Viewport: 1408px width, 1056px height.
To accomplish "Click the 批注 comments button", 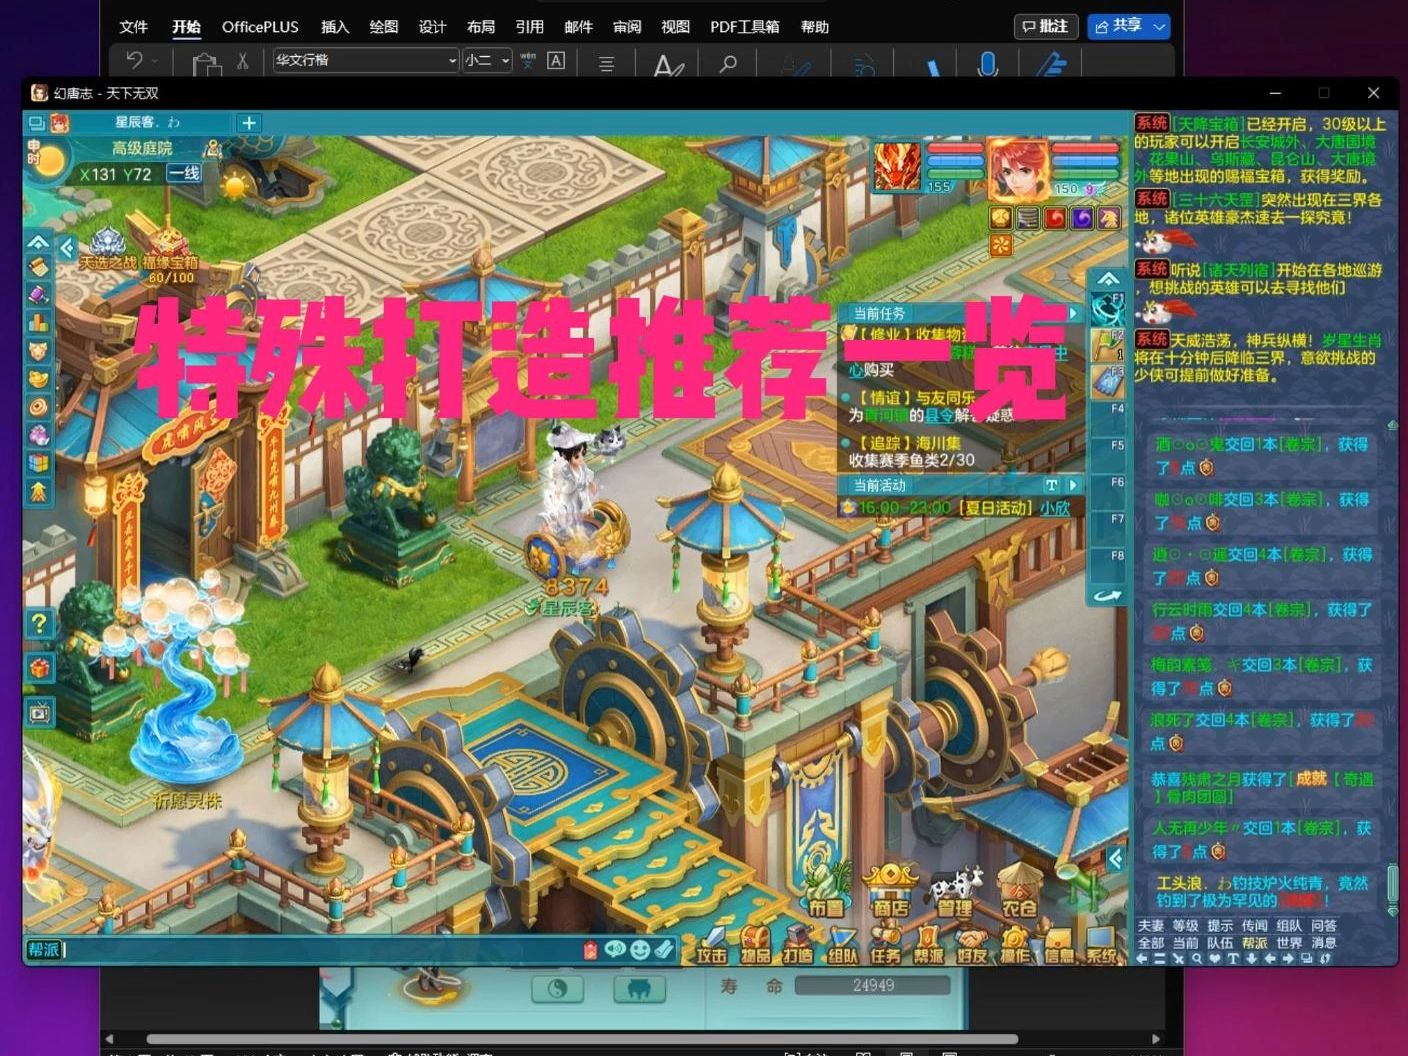I will [1045, 26].
